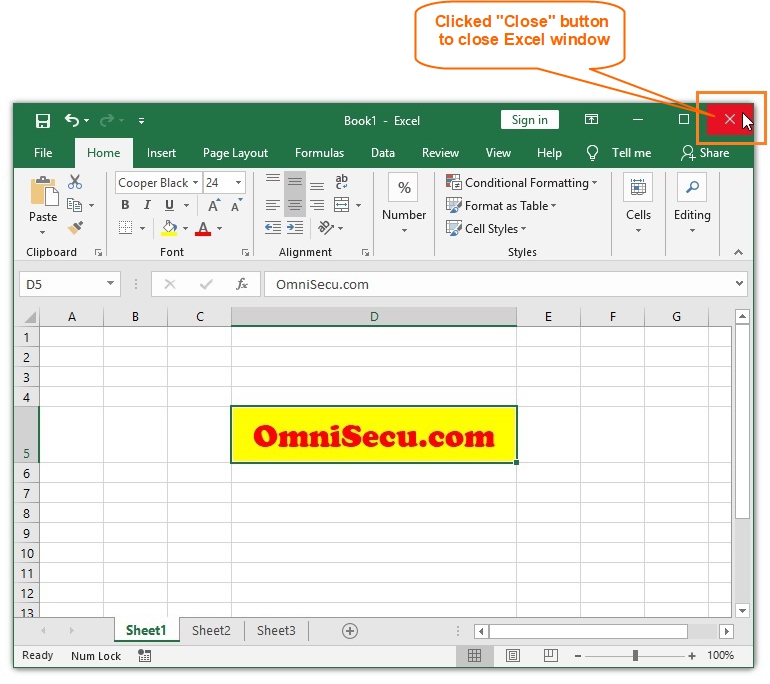Switch to the Review tab
The image size is (770, 684).
[440, 153]
